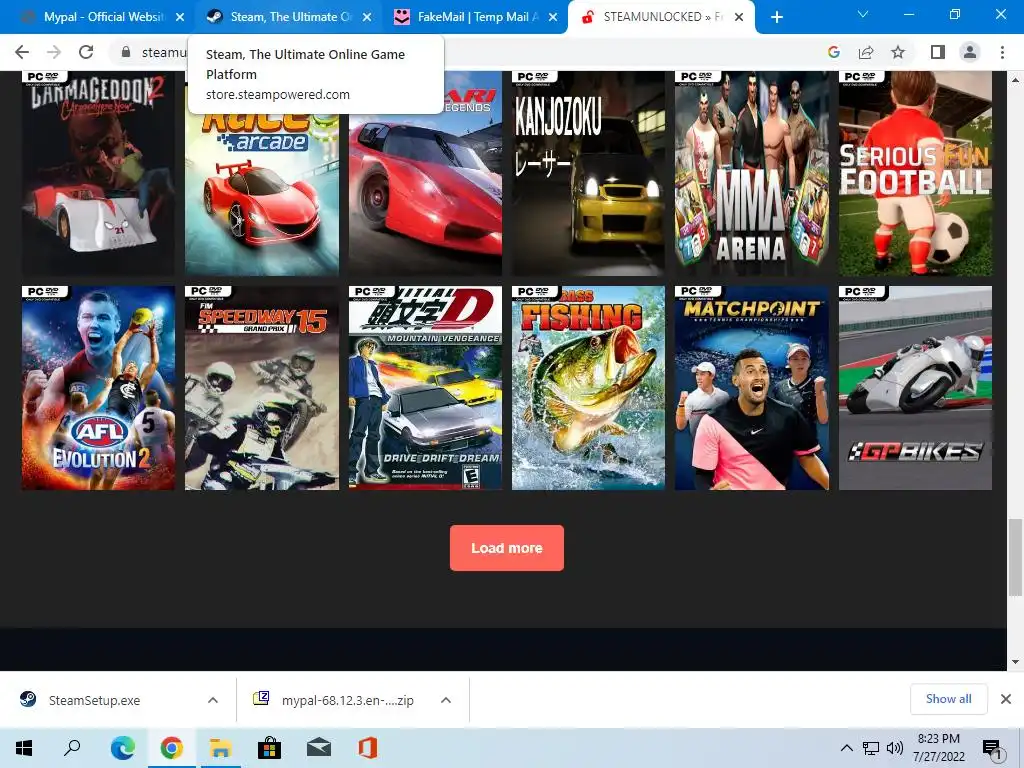
Task: Open the red Ferrari Legends game cover
Action: point(425,196)
